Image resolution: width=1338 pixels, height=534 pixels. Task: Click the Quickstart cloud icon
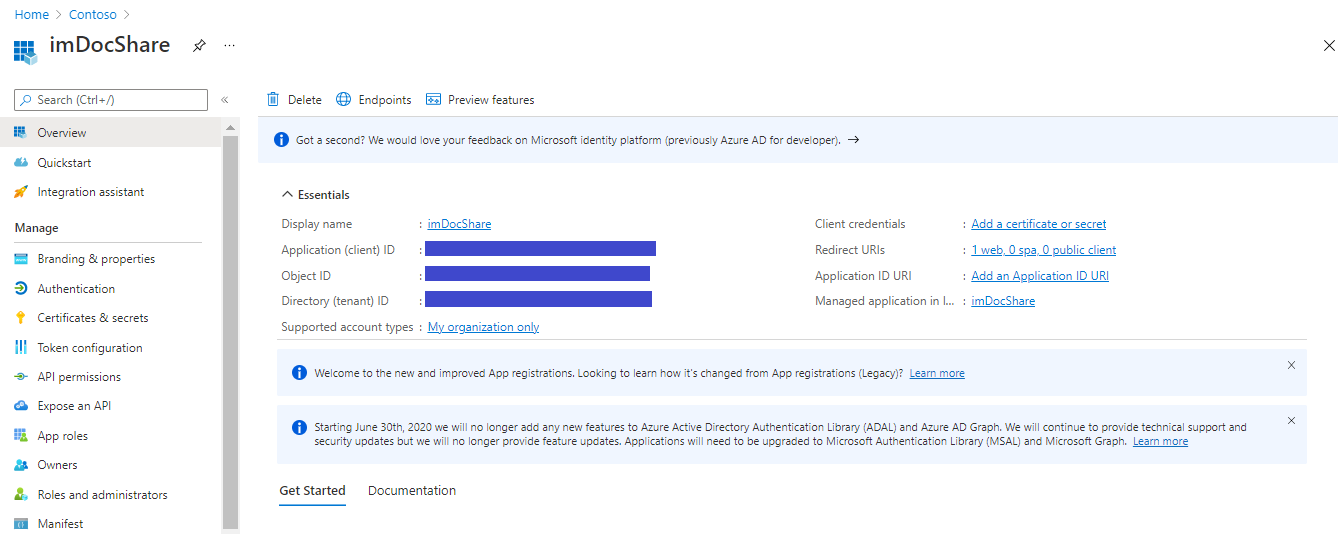tap(20, 162)
